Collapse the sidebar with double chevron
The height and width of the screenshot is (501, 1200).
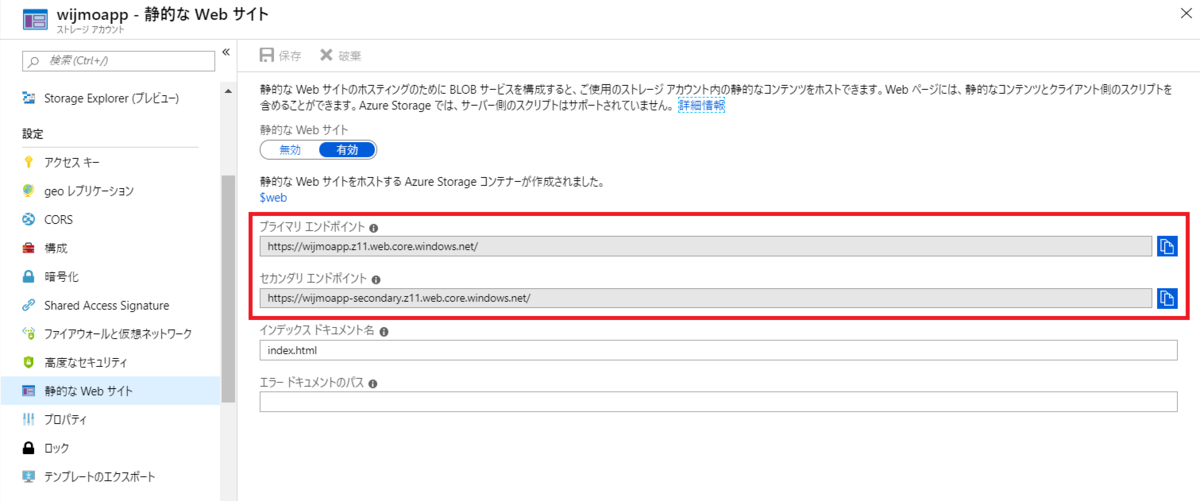226,52
